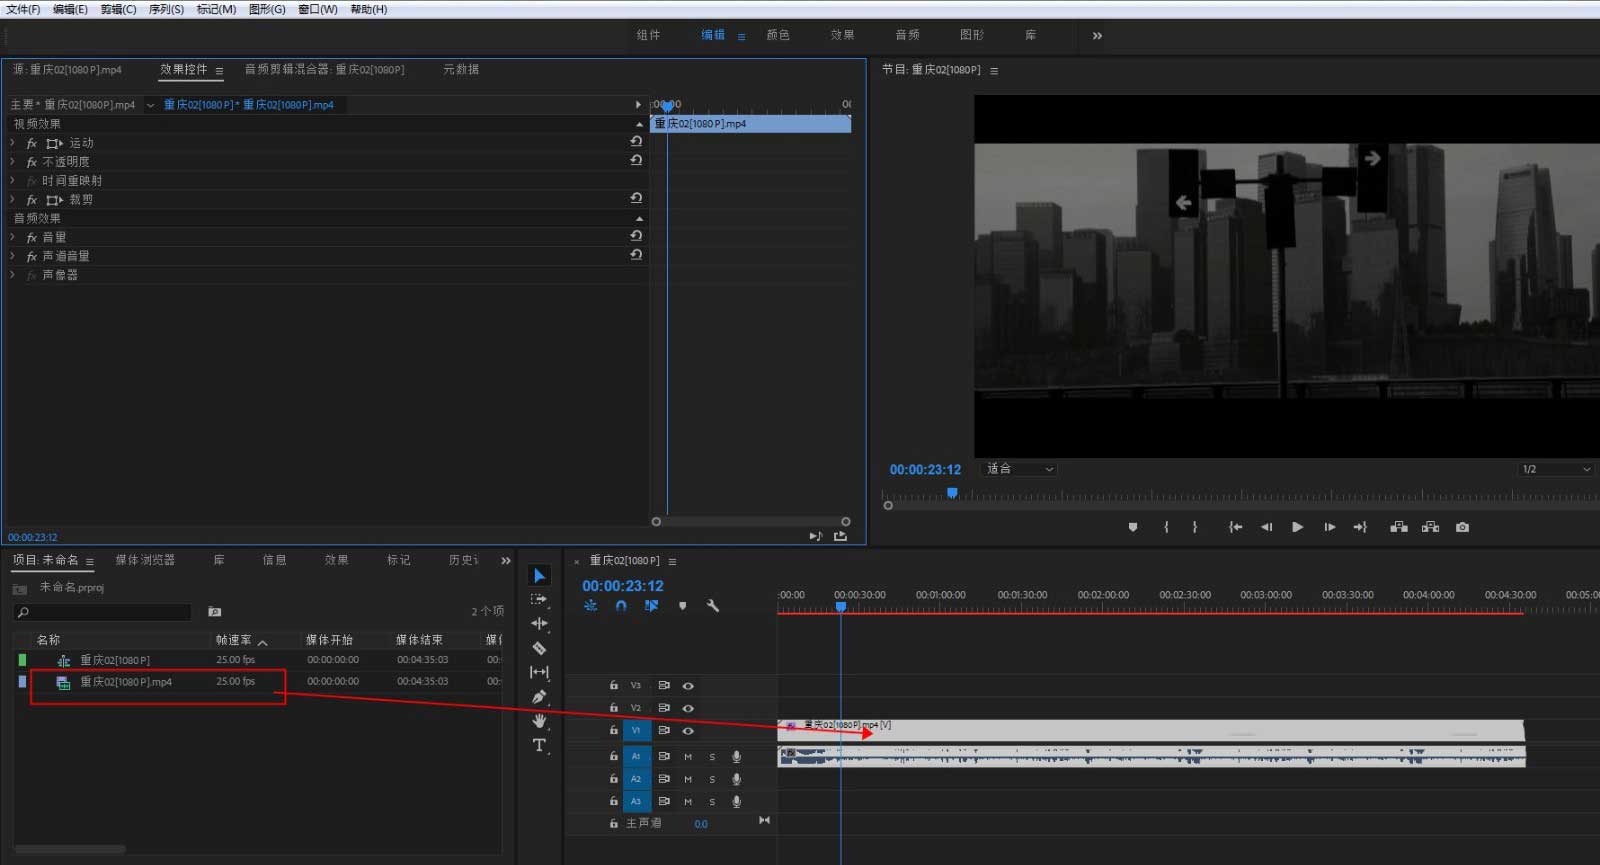Screen dimensions: 1600x865
Task: Open the 适合 zoom level dropdown
Action: pyautogui.click(x=1020, y=469)
